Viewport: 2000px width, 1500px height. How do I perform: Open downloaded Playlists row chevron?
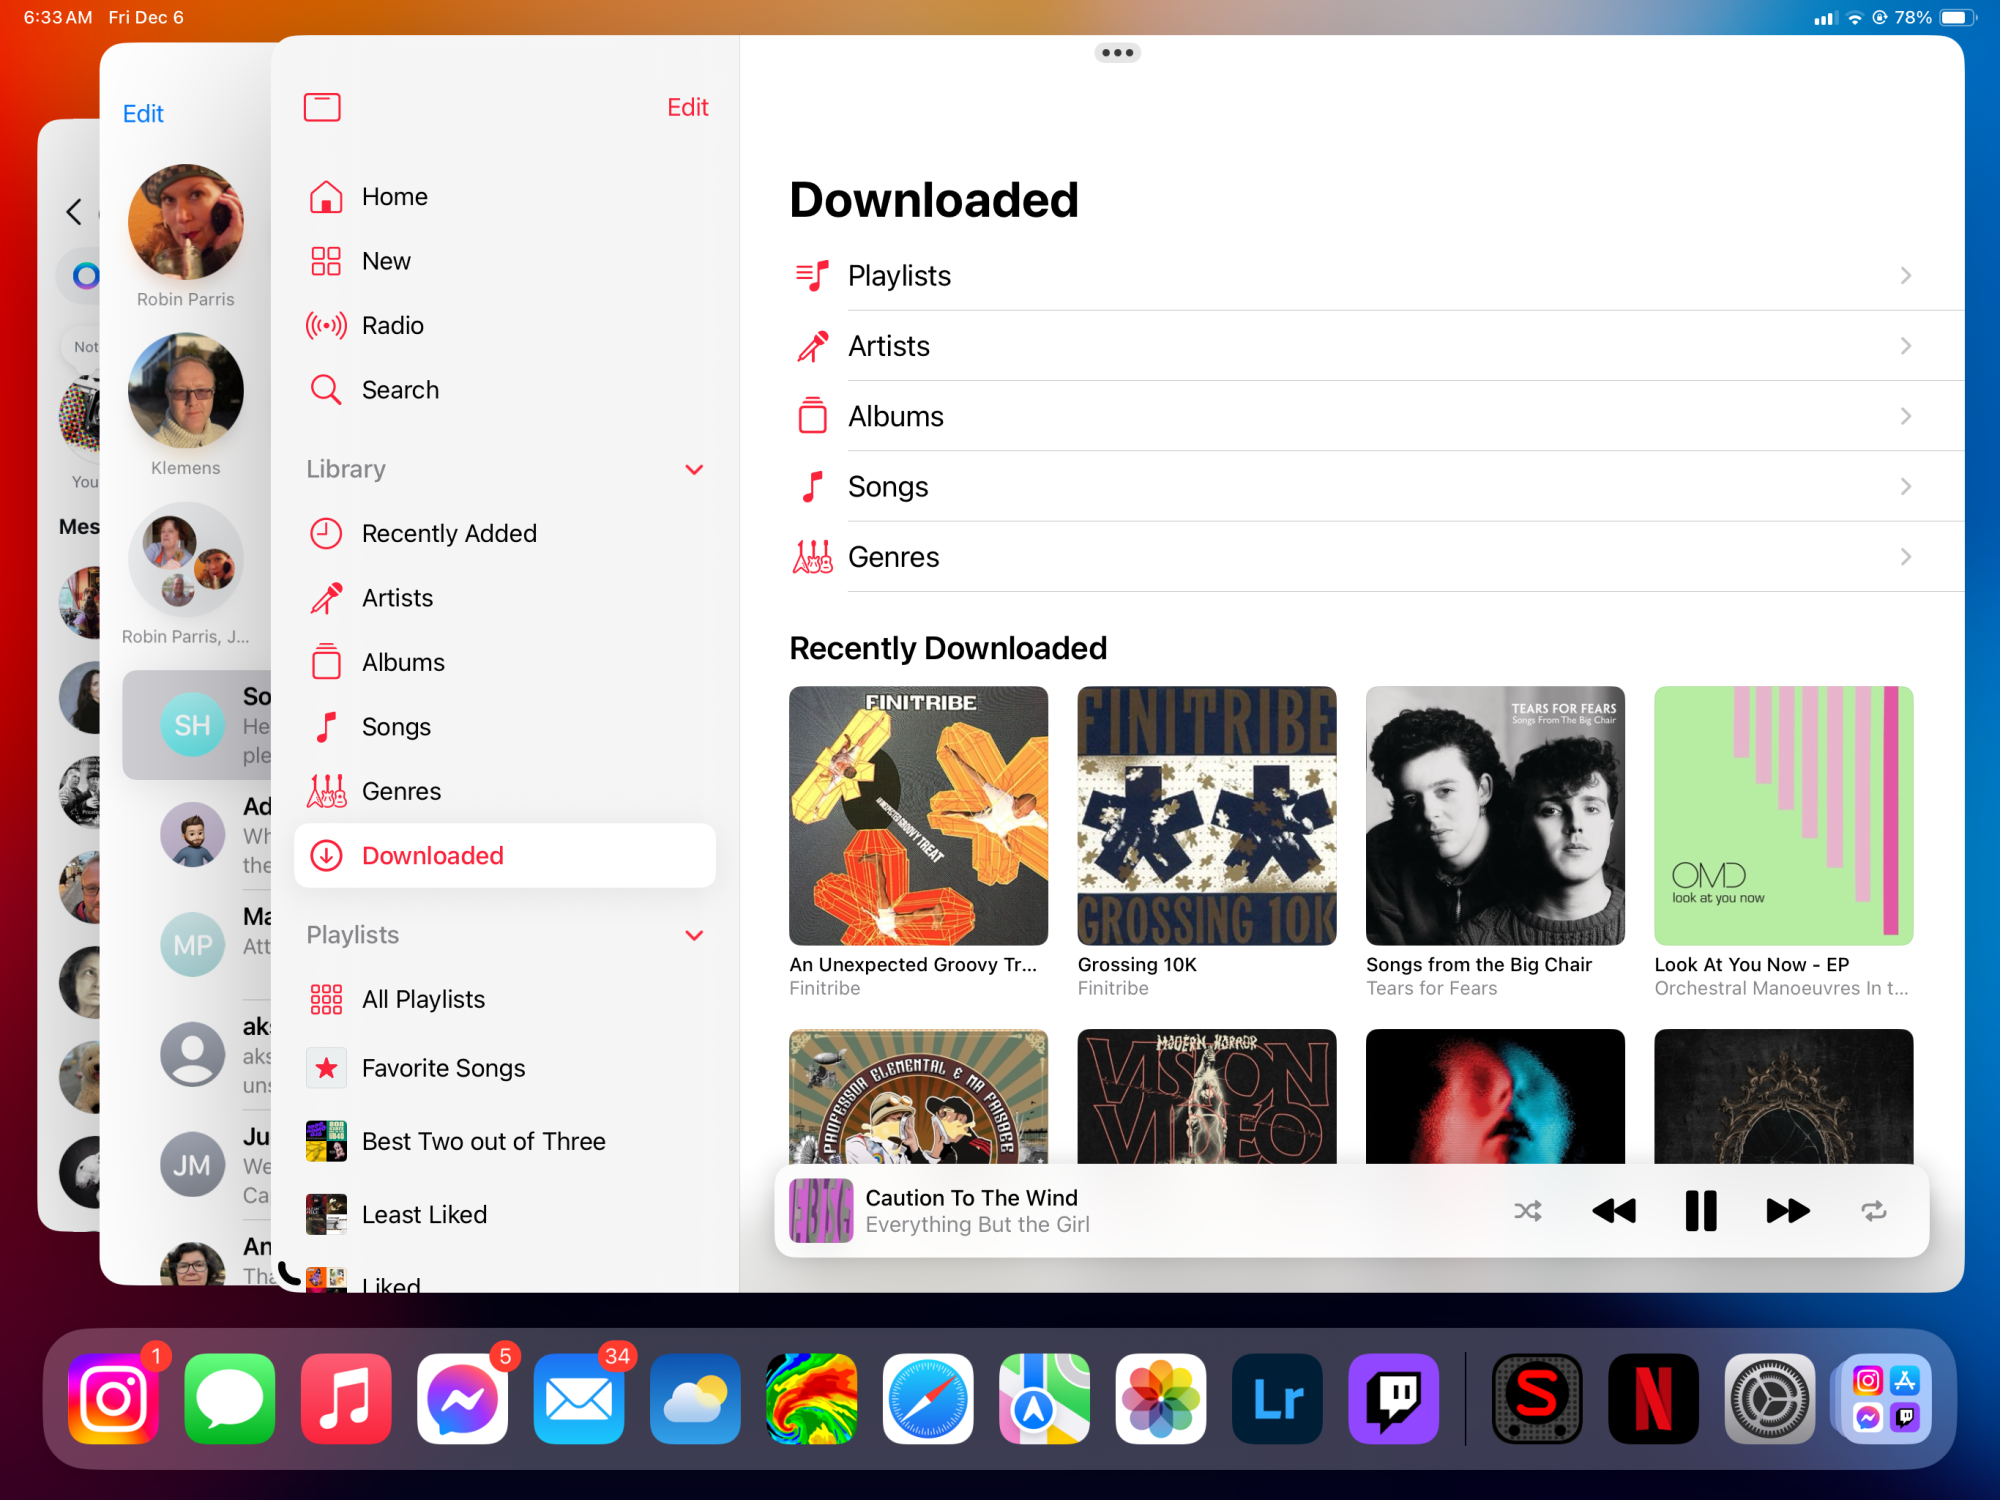pos(1905,275)
